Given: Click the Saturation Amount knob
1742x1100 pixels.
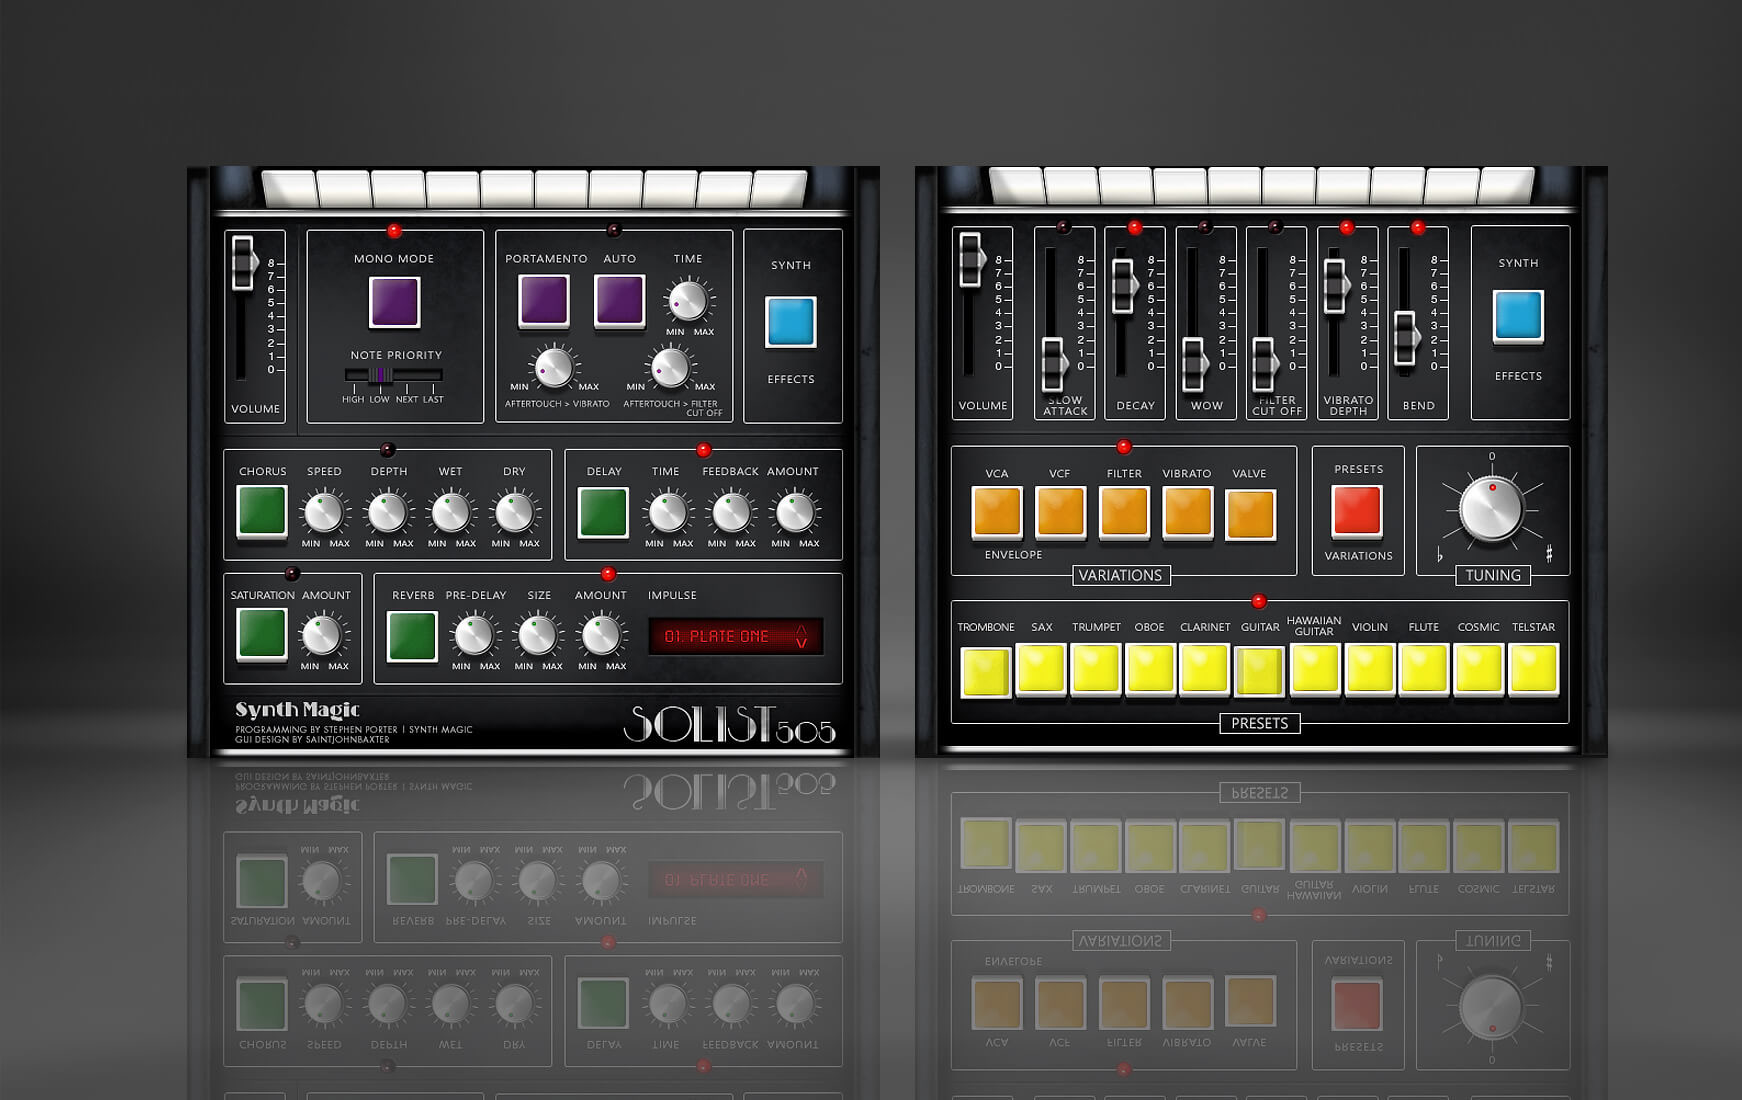Looking at the screenshot, I should (322, 636).
